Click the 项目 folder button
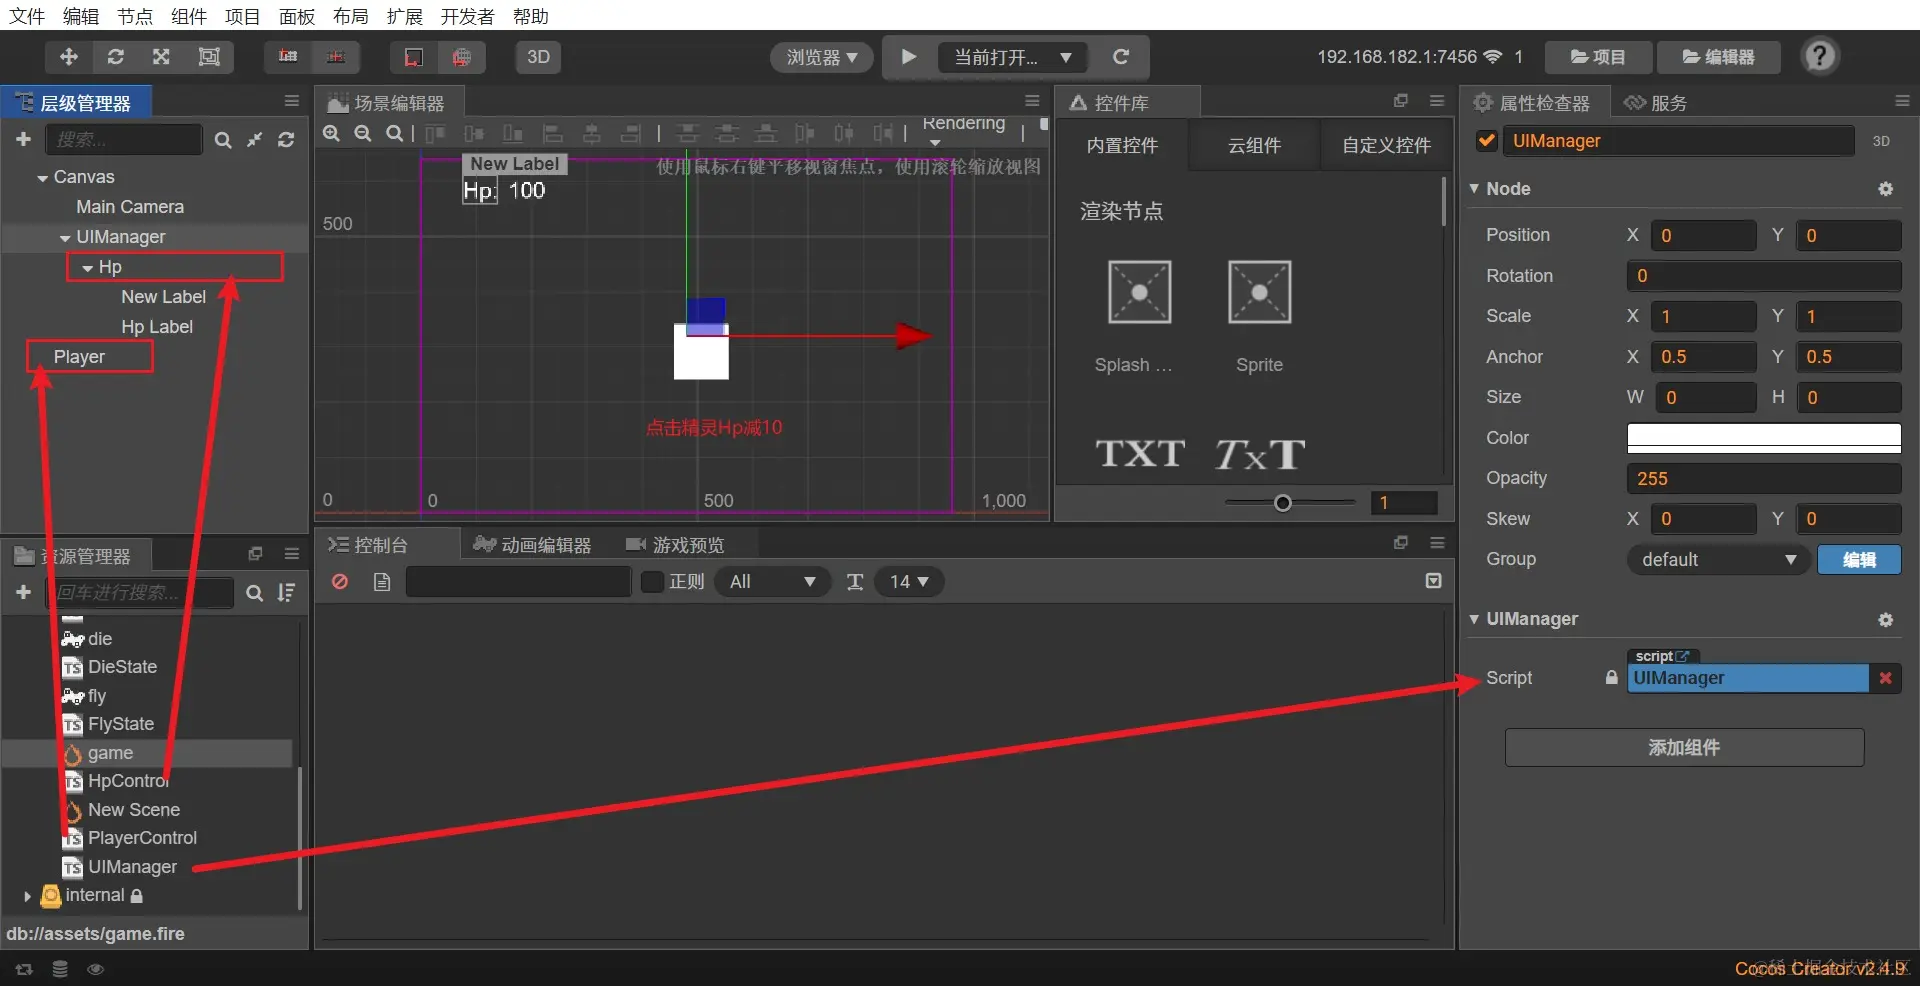1920x986 pixels. click(x=1598, y=57)
